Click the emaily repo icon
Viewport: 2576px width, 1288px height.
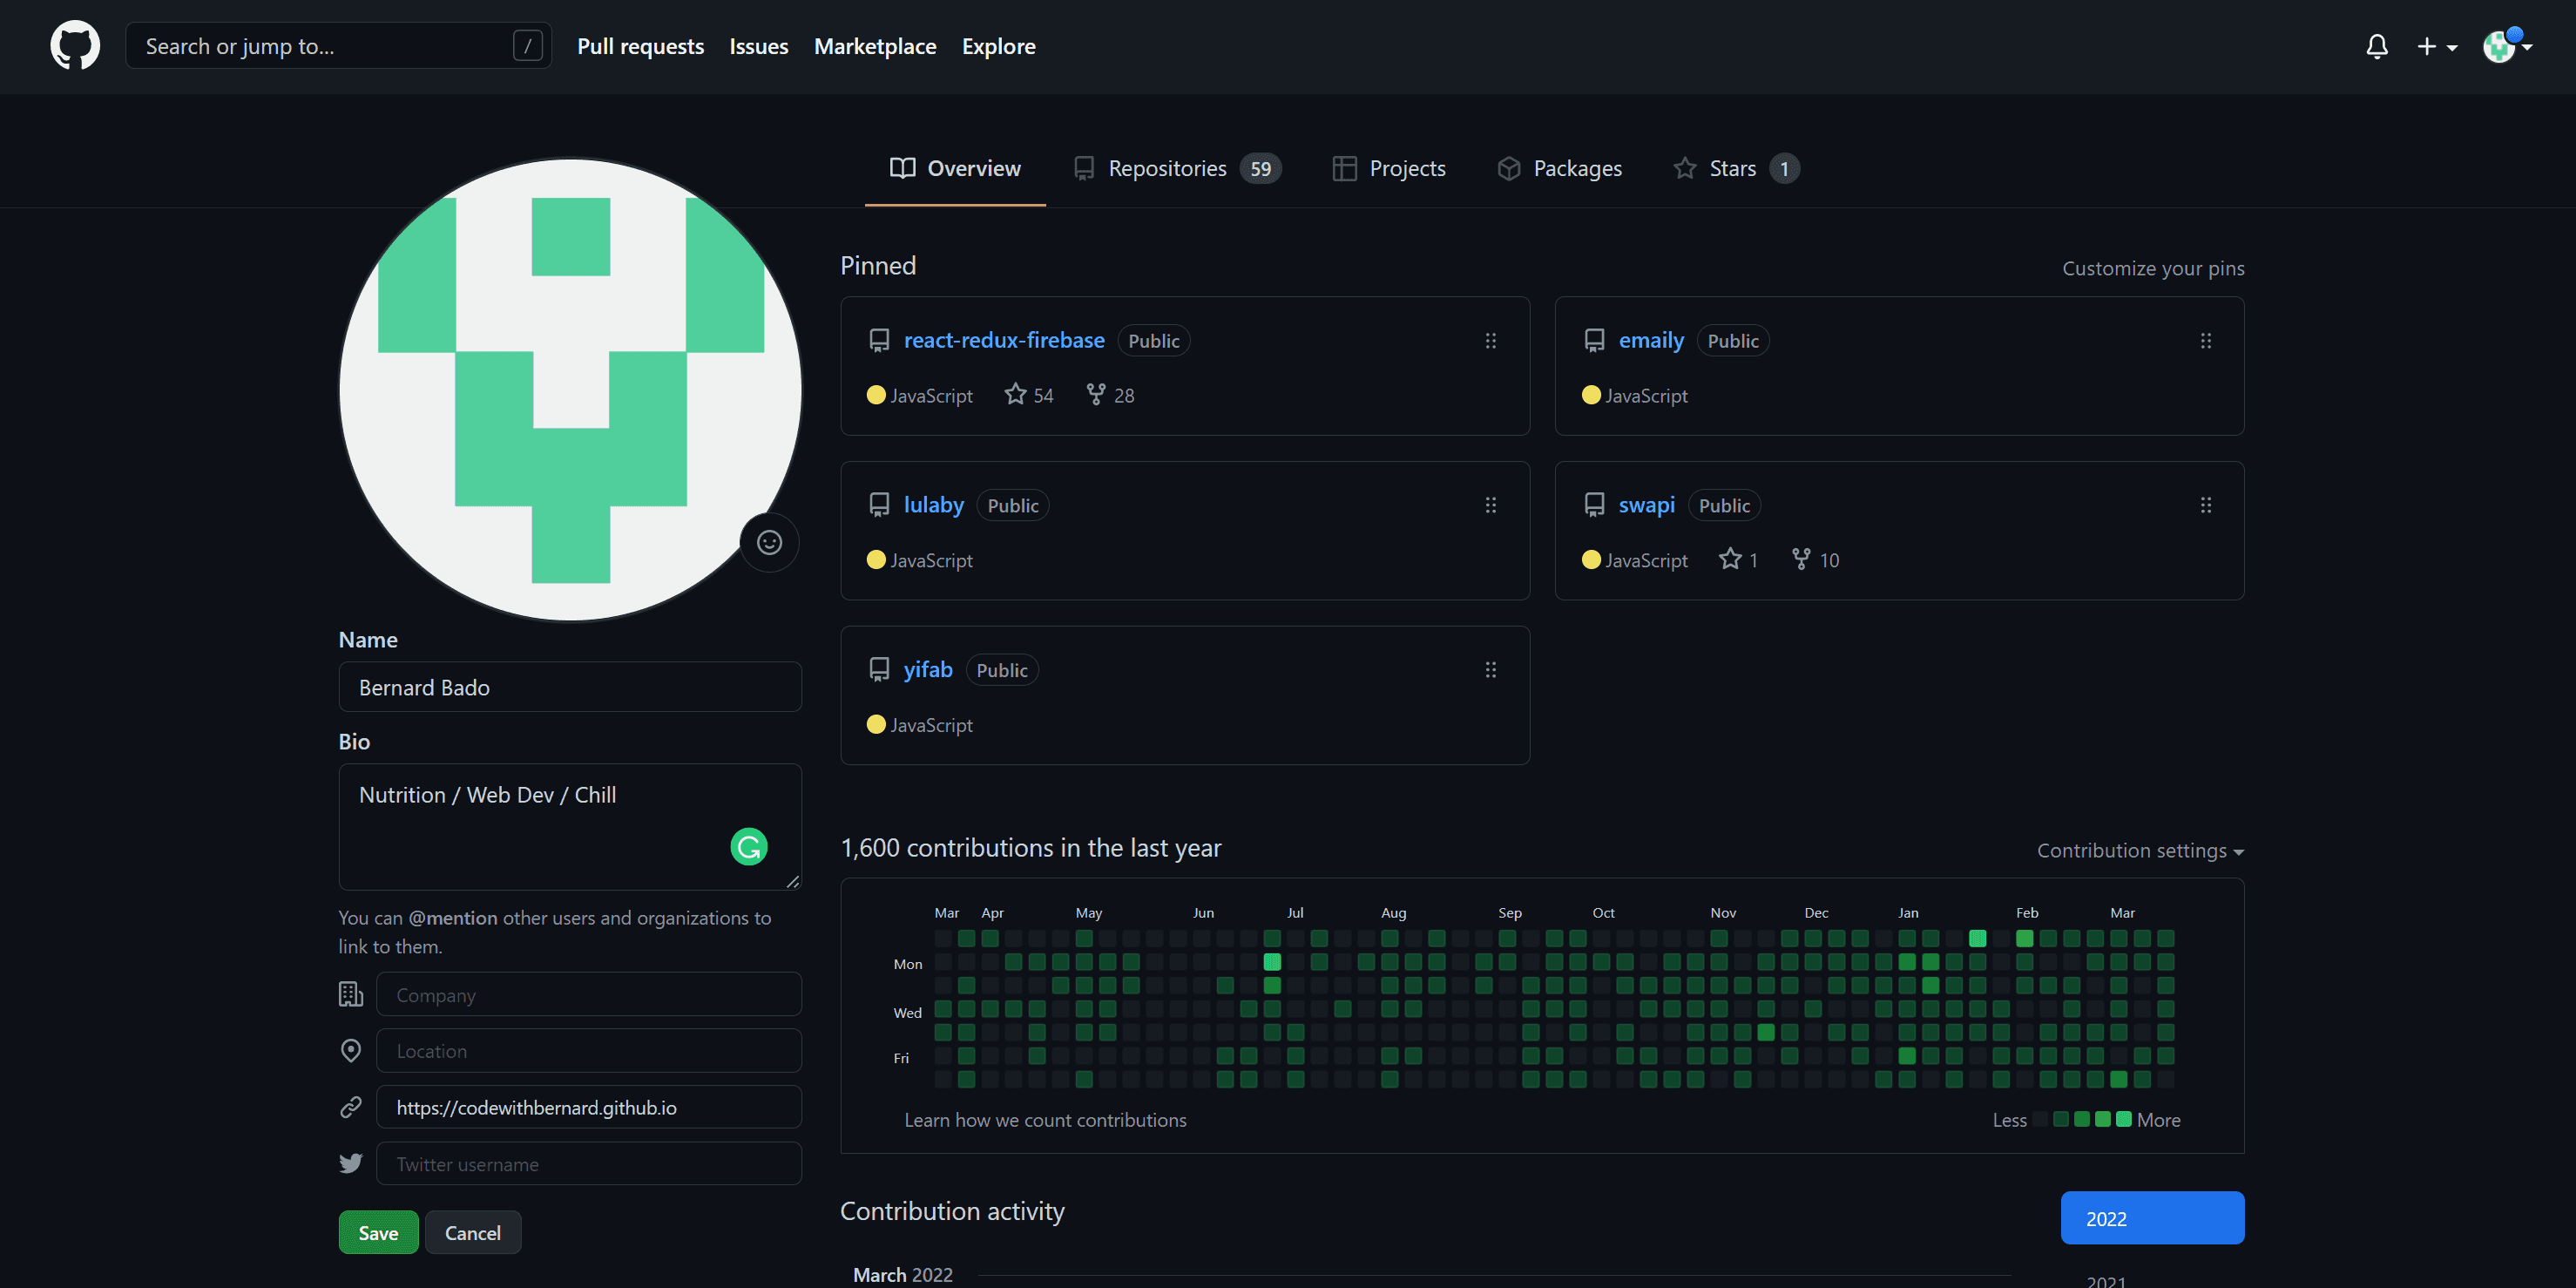pos(1595,341)
